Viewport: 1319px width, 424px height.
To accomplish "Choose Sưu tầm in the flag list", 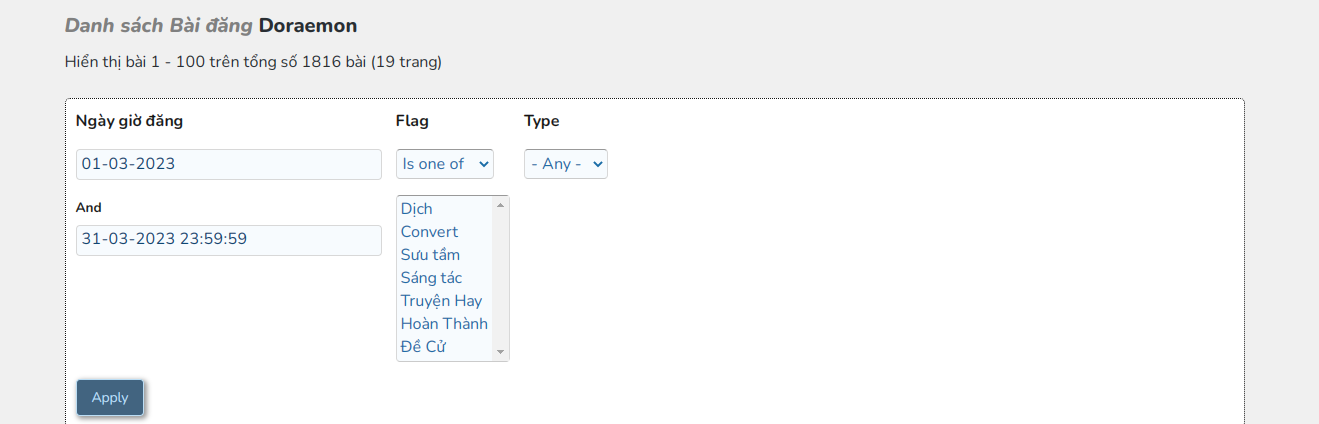I will [430, 255].
